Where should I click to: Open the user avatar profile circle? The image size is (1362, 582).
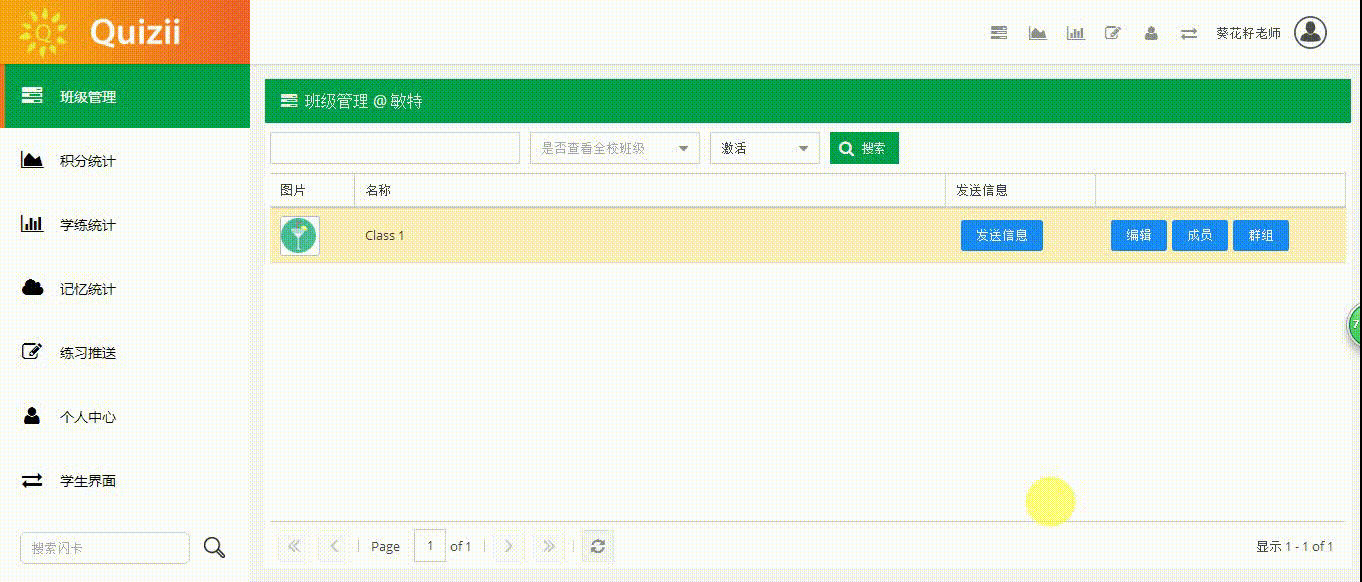pos(1310,32)
